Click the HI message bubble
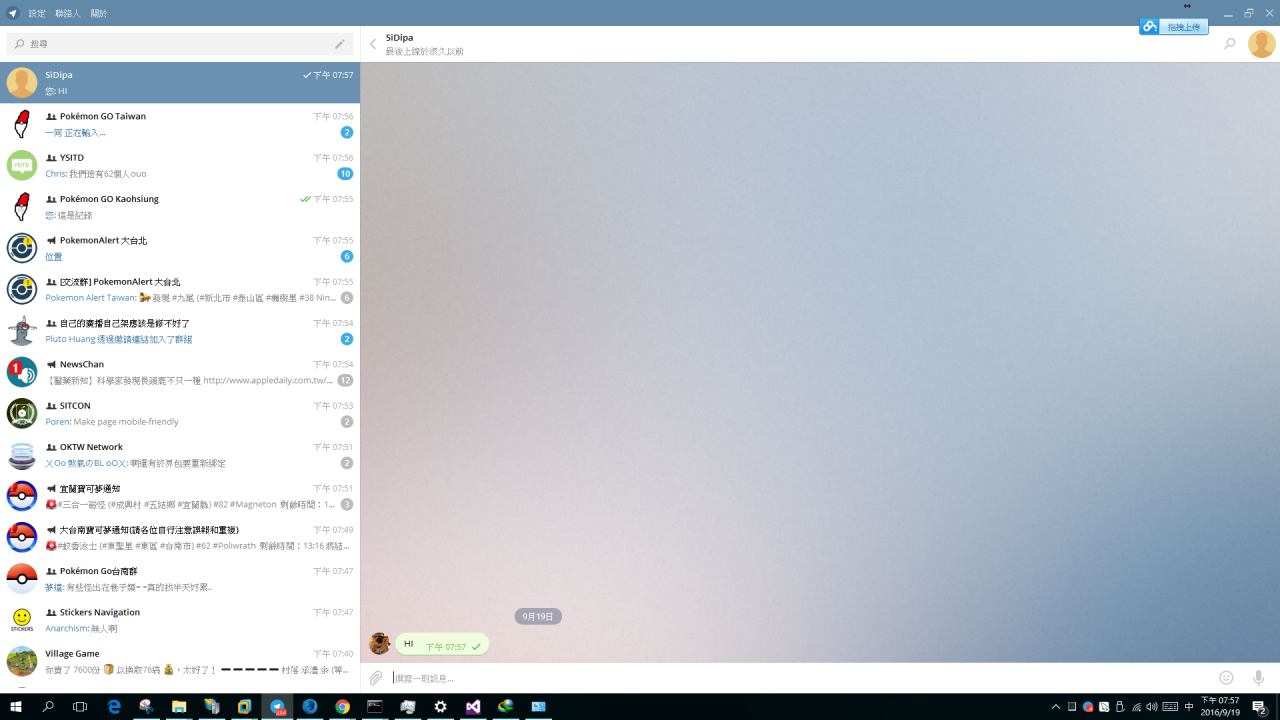The image size is (1280, 720). tap(442, 645)
